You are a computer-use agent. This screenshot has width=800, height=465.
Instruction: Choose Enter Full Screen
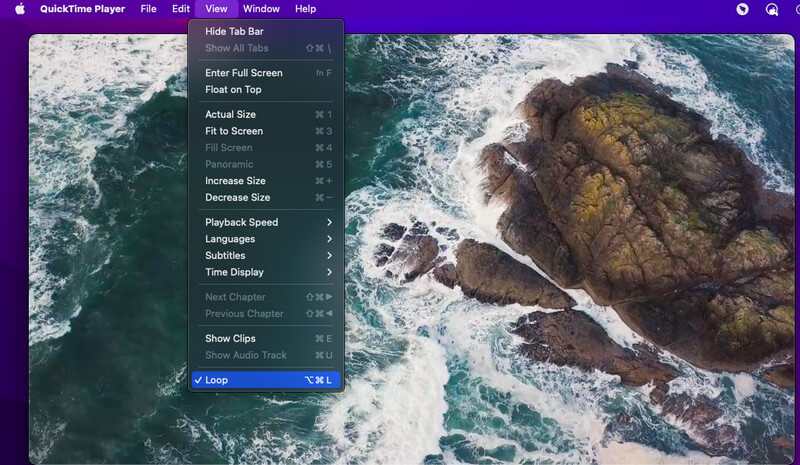coord(266,72)
